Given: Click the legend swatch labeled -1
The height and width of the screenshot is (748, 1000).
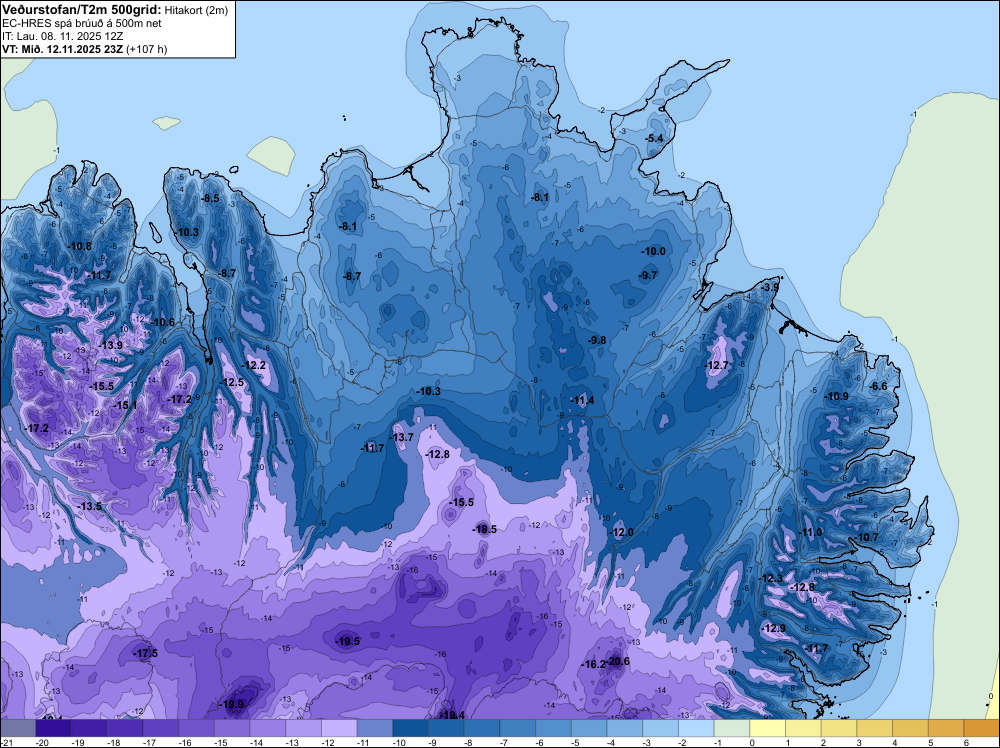Looking at the screenshot, I should [732, 728].
